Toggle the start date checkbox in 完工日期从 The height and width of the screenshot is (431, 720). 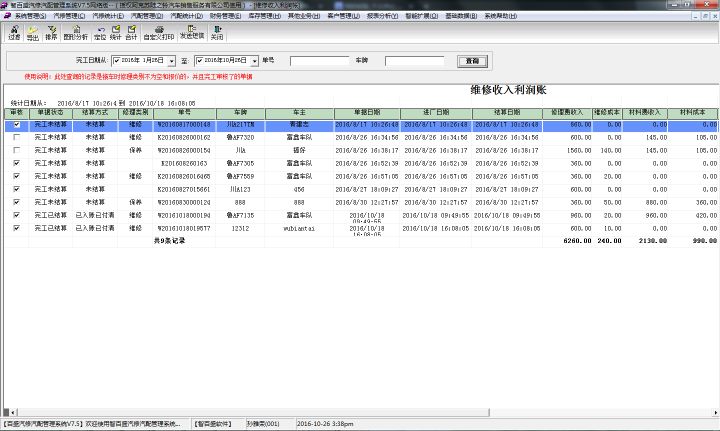pyautogui.click(x=117, y=61)
